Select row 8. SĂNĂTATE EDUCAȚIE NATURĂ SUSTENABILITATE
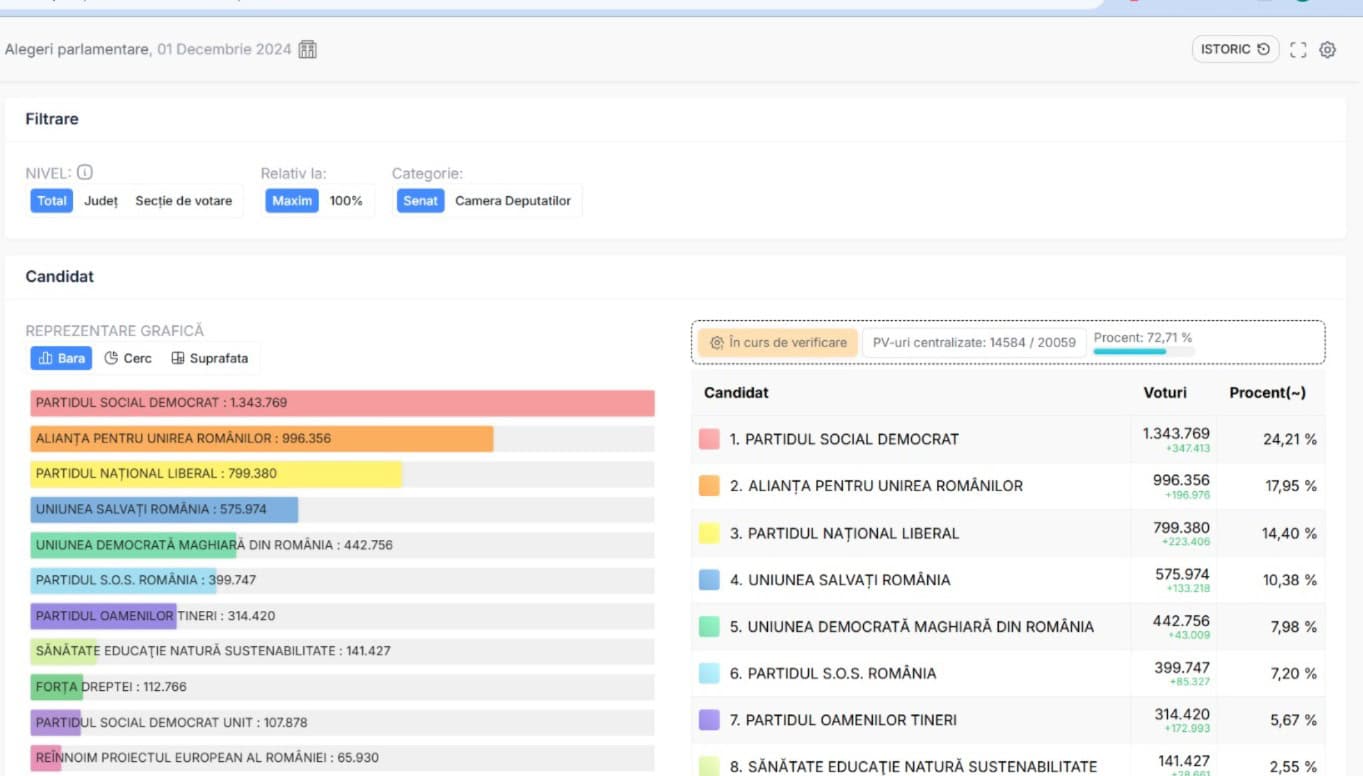The width and height of the screenshot is (1363, 776). point(1008,760)
